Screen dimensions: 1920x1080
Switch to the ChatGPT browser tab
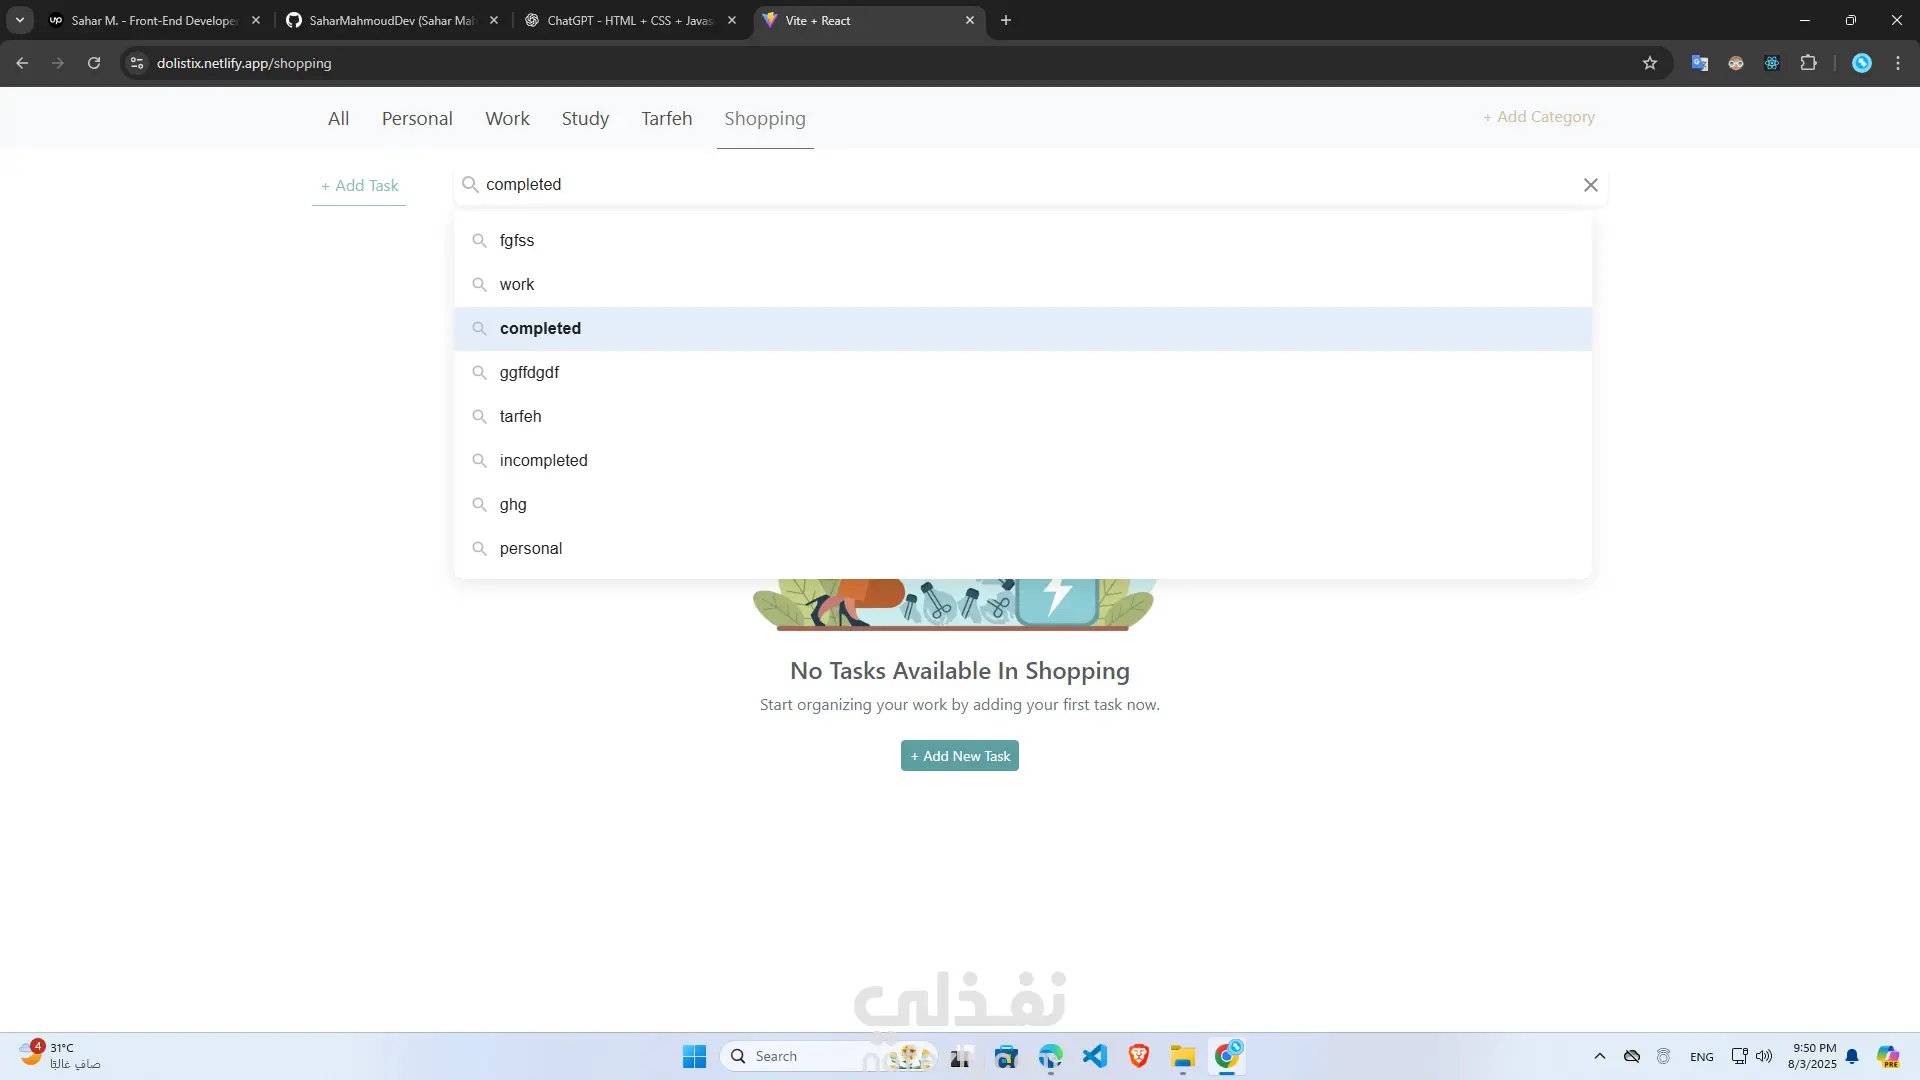(629, 20)
